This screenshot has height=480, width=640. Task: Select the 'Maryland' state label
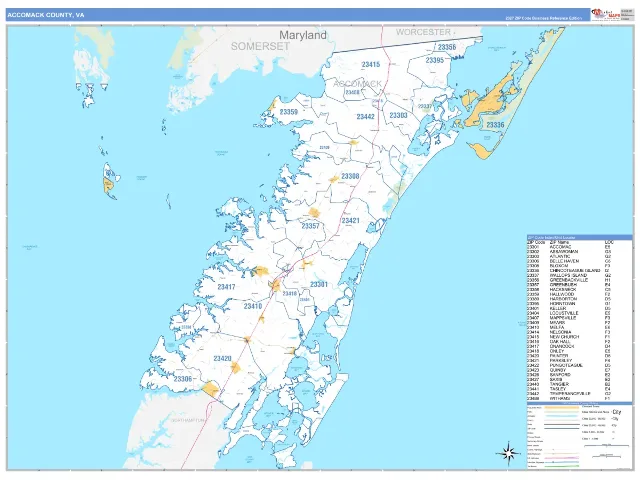[303, 36]
